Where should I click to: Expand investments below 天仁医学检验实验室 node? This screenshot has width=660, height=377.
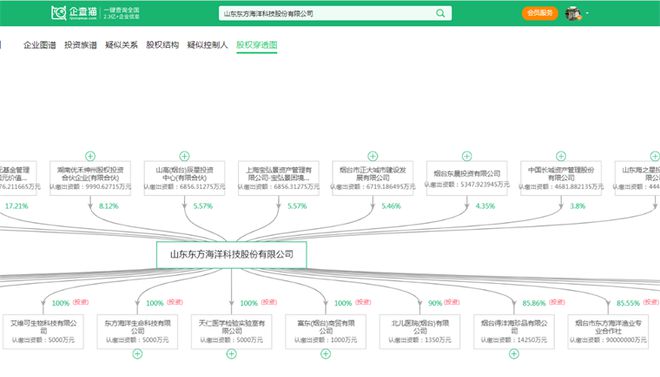pyautogui.click(x=232, y=354)
